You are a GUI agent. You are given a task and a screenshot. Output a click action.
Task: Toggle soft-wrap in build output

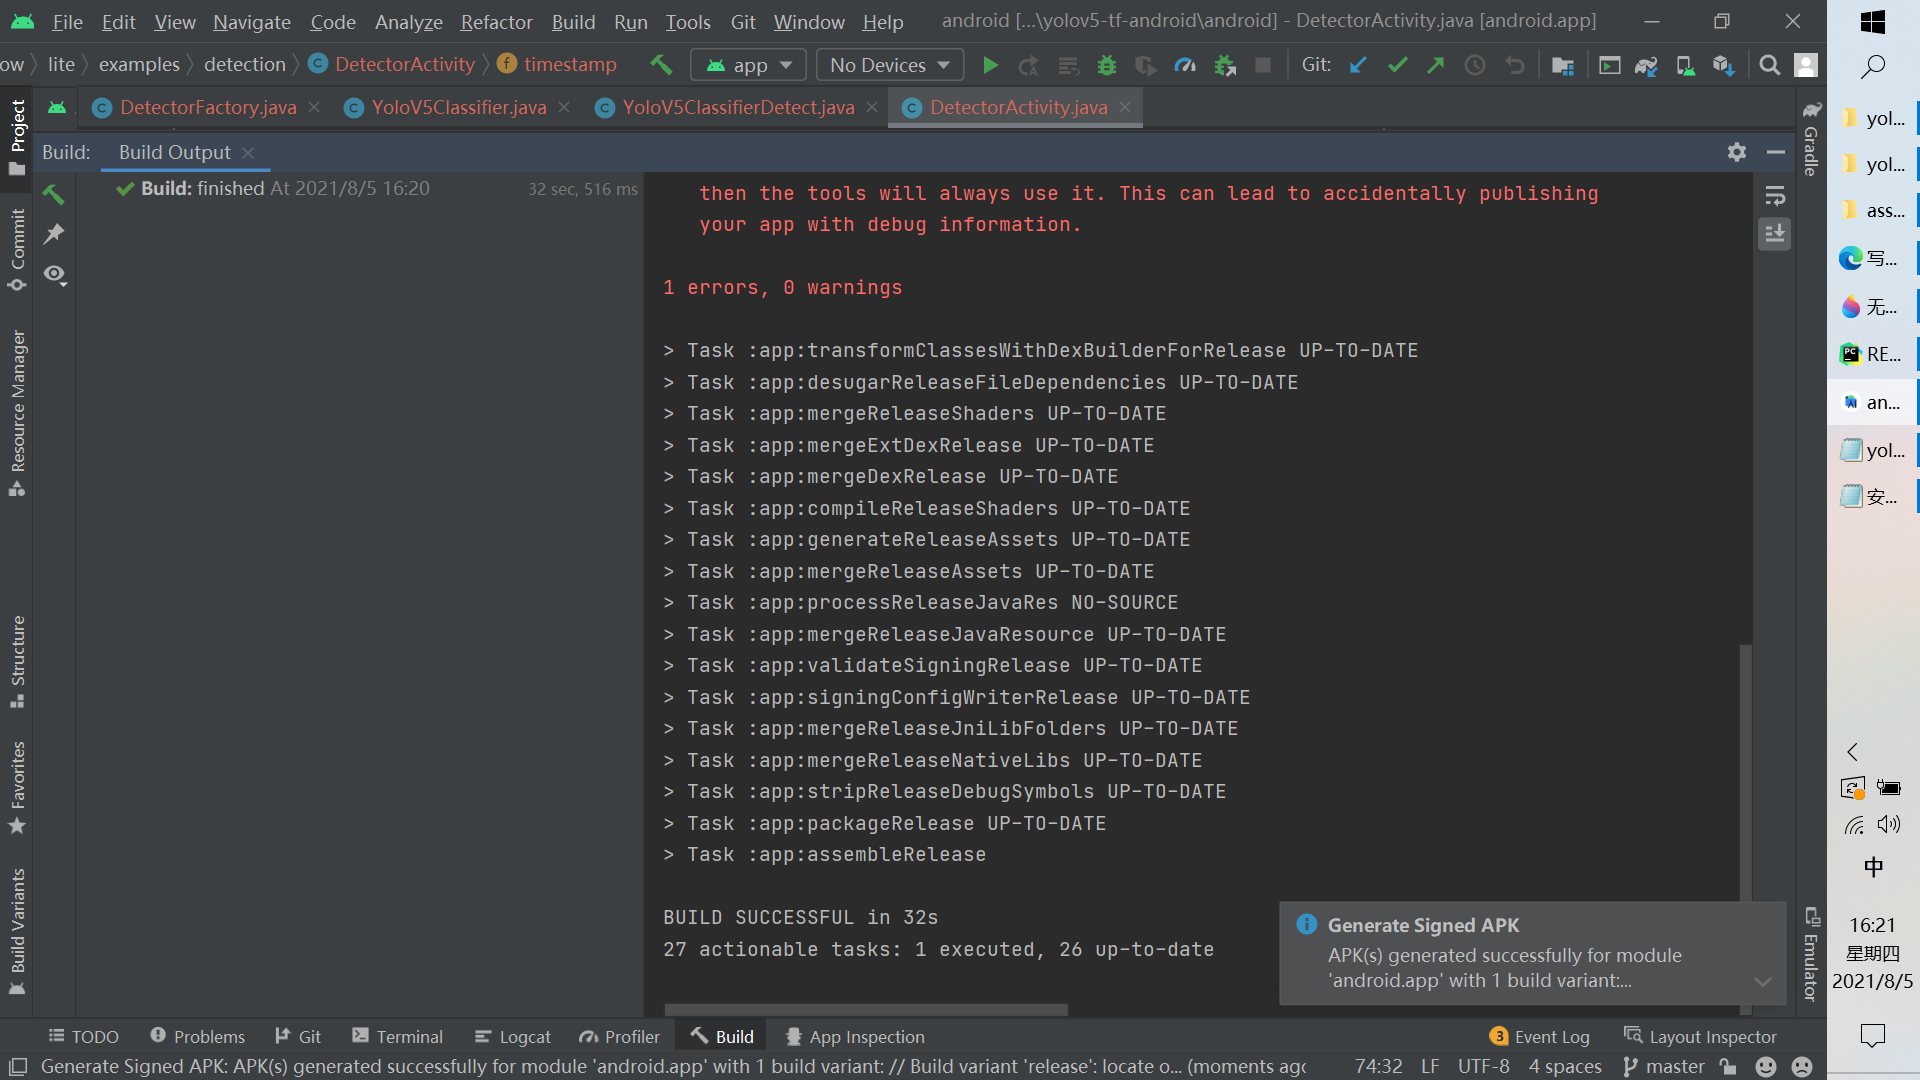click(x=1775, y=196)
